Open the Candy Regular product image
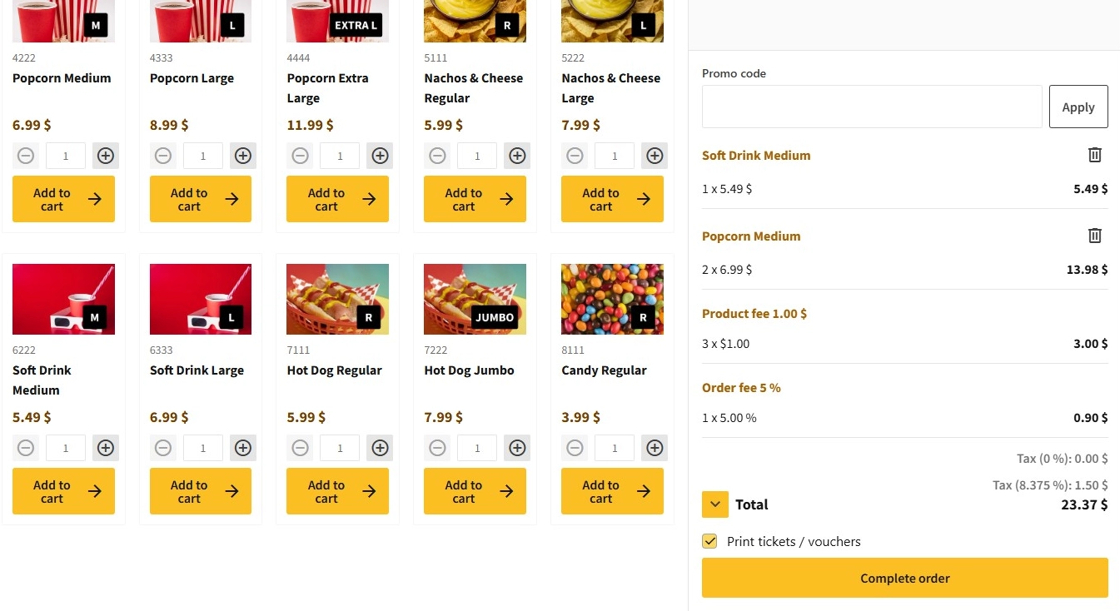 (x=612, y=299)
